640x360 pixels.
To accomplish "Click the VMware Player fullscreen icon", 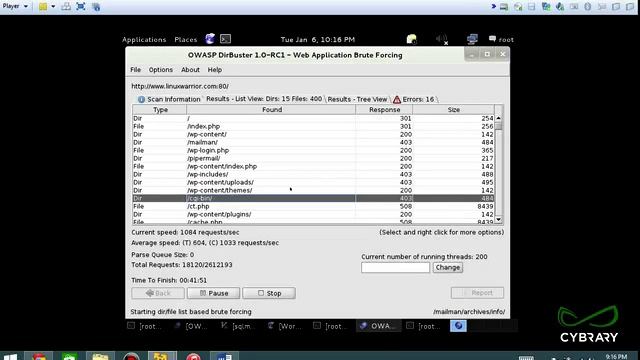I will tap(81, 7).
